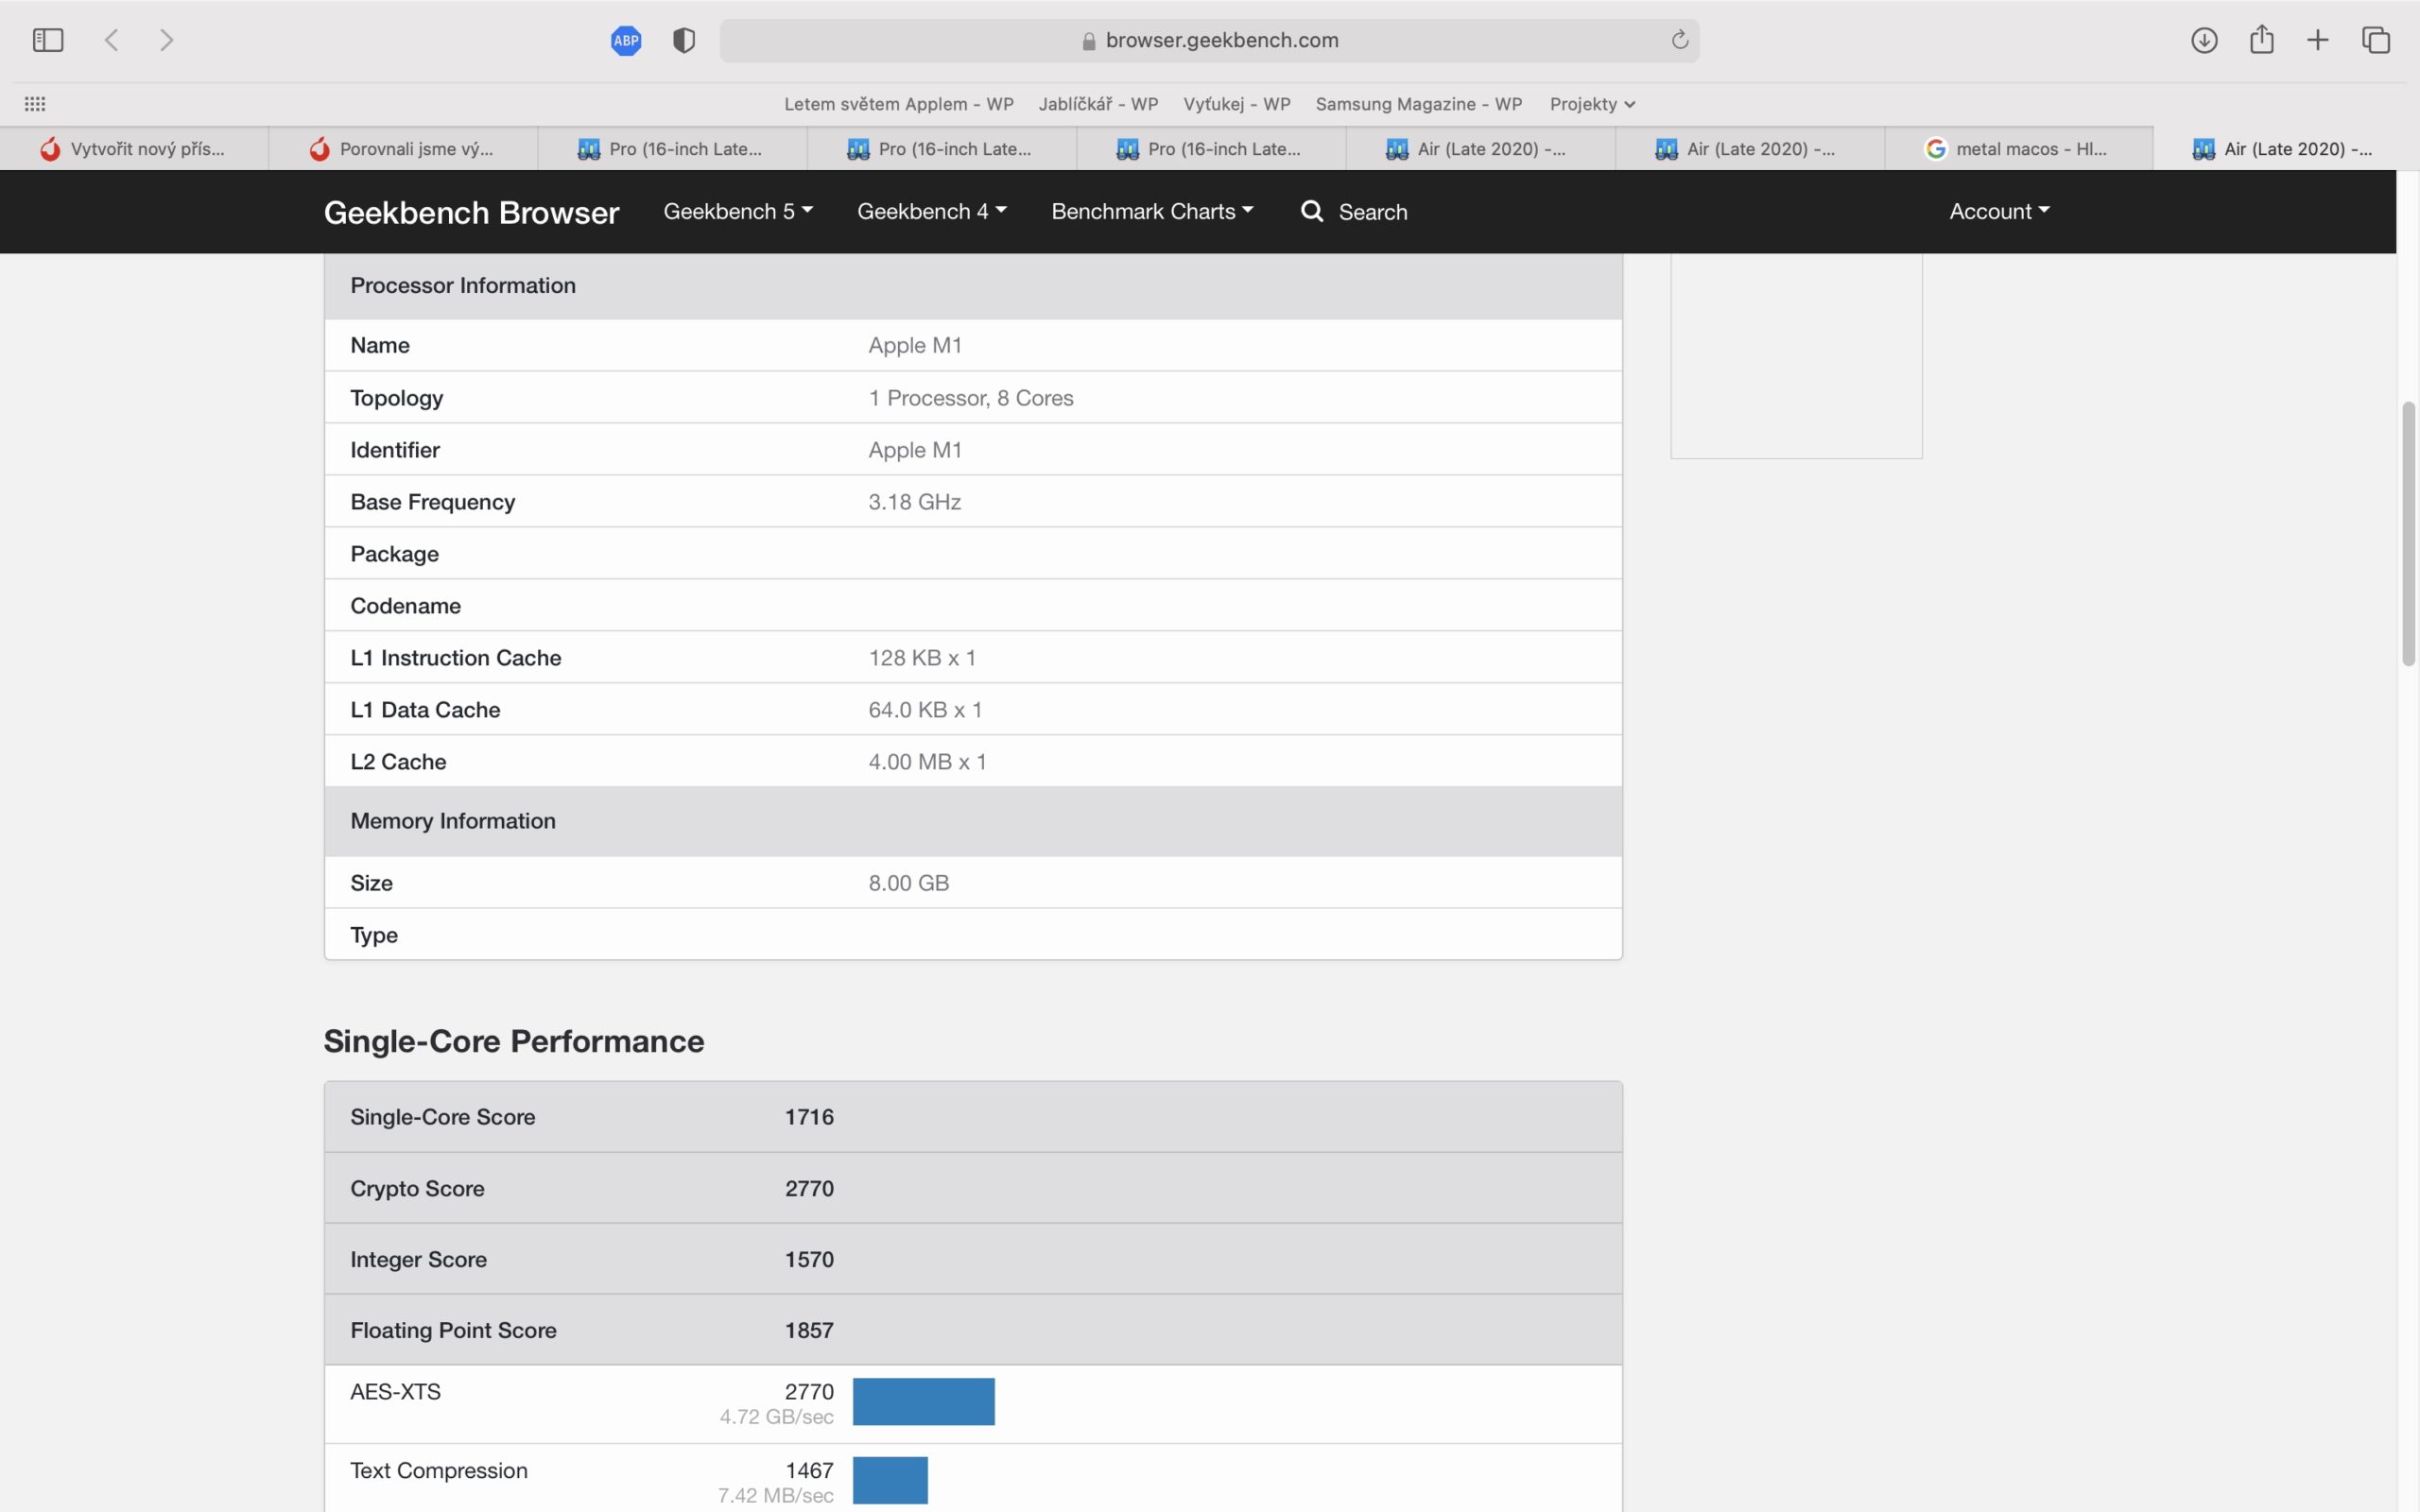This screenshot has height=1512, width=2420.
Task: Click the '128 KB x 1' cache value
Action: pos(921,658)
